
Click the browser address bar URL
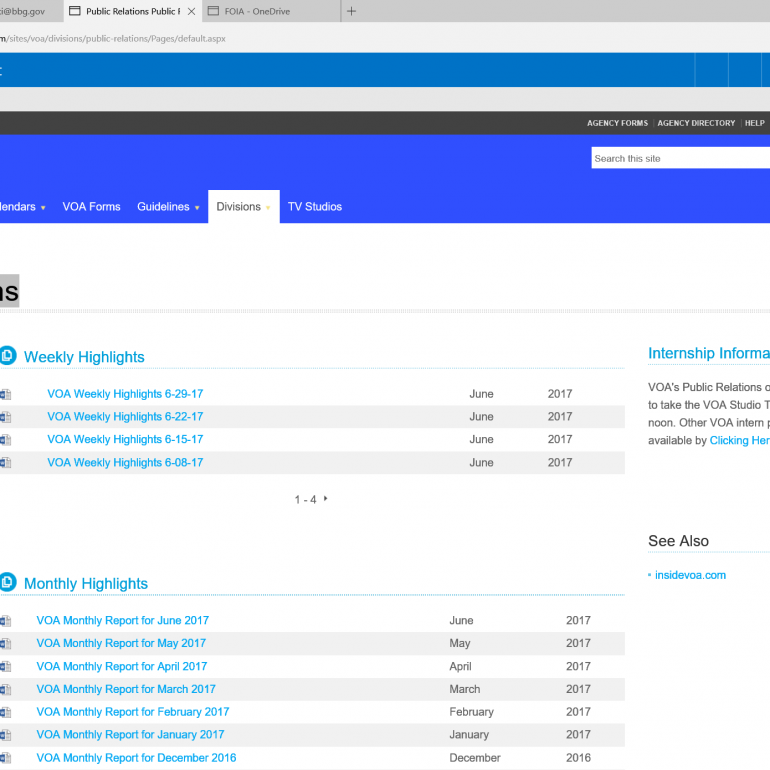(113, 39)
